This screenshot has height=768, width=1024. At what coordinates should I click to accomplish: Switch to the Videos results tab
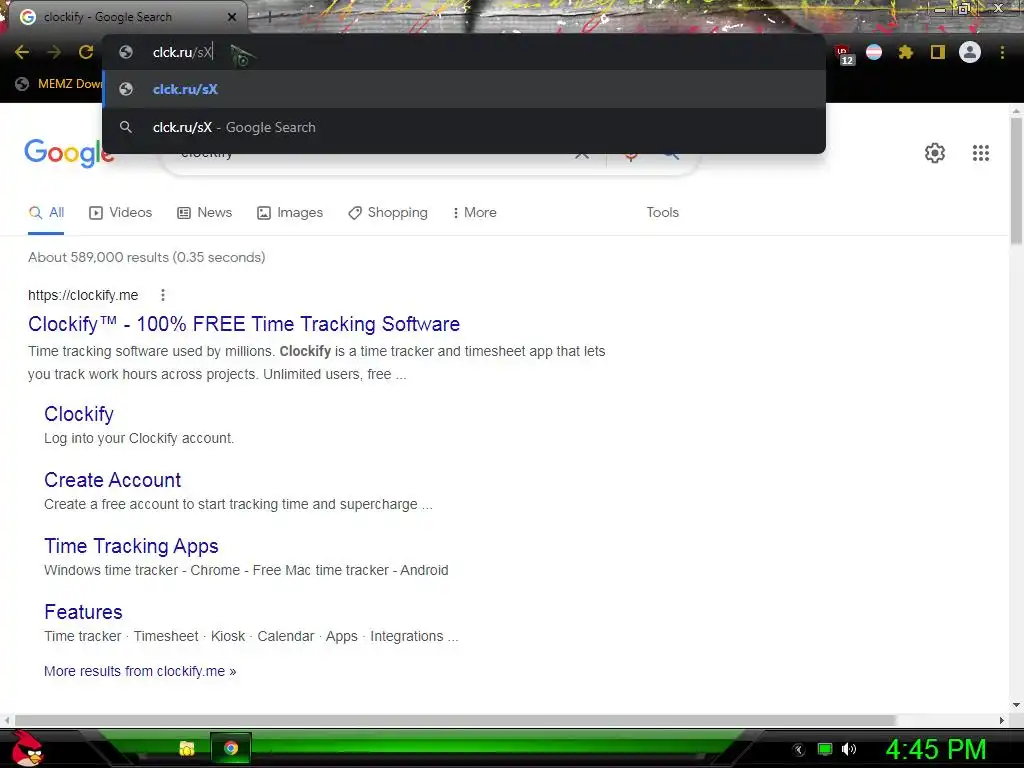[121, 213]
